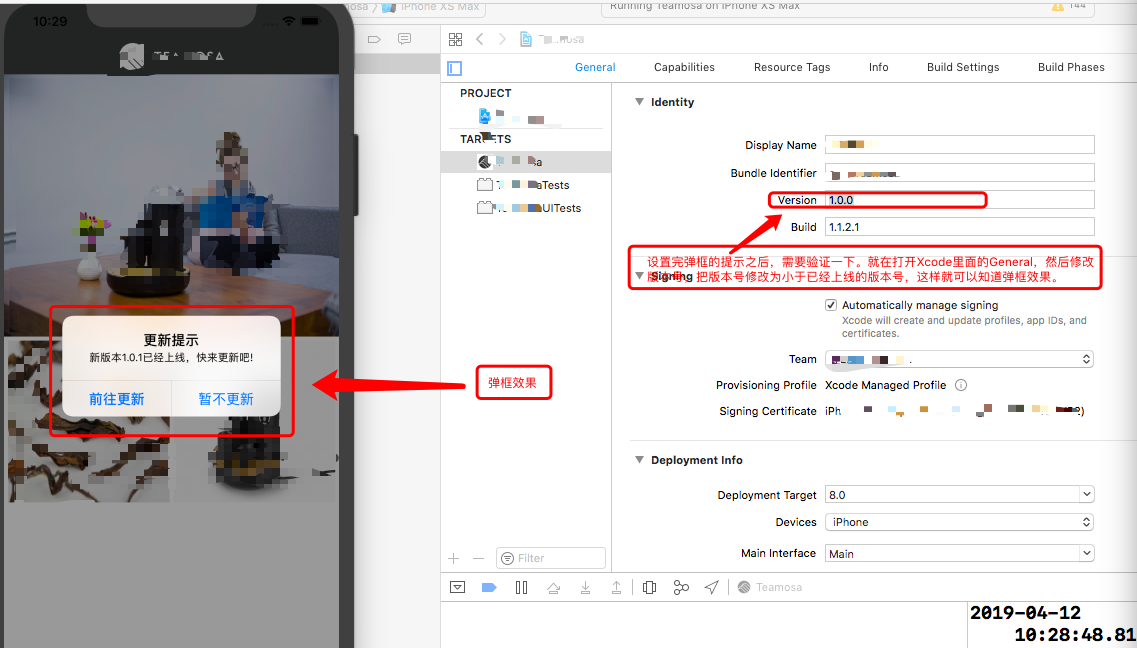1137x648 pixels.
Task: Toggle breakpoints with the blue tag icon
Action: point(489,587)
